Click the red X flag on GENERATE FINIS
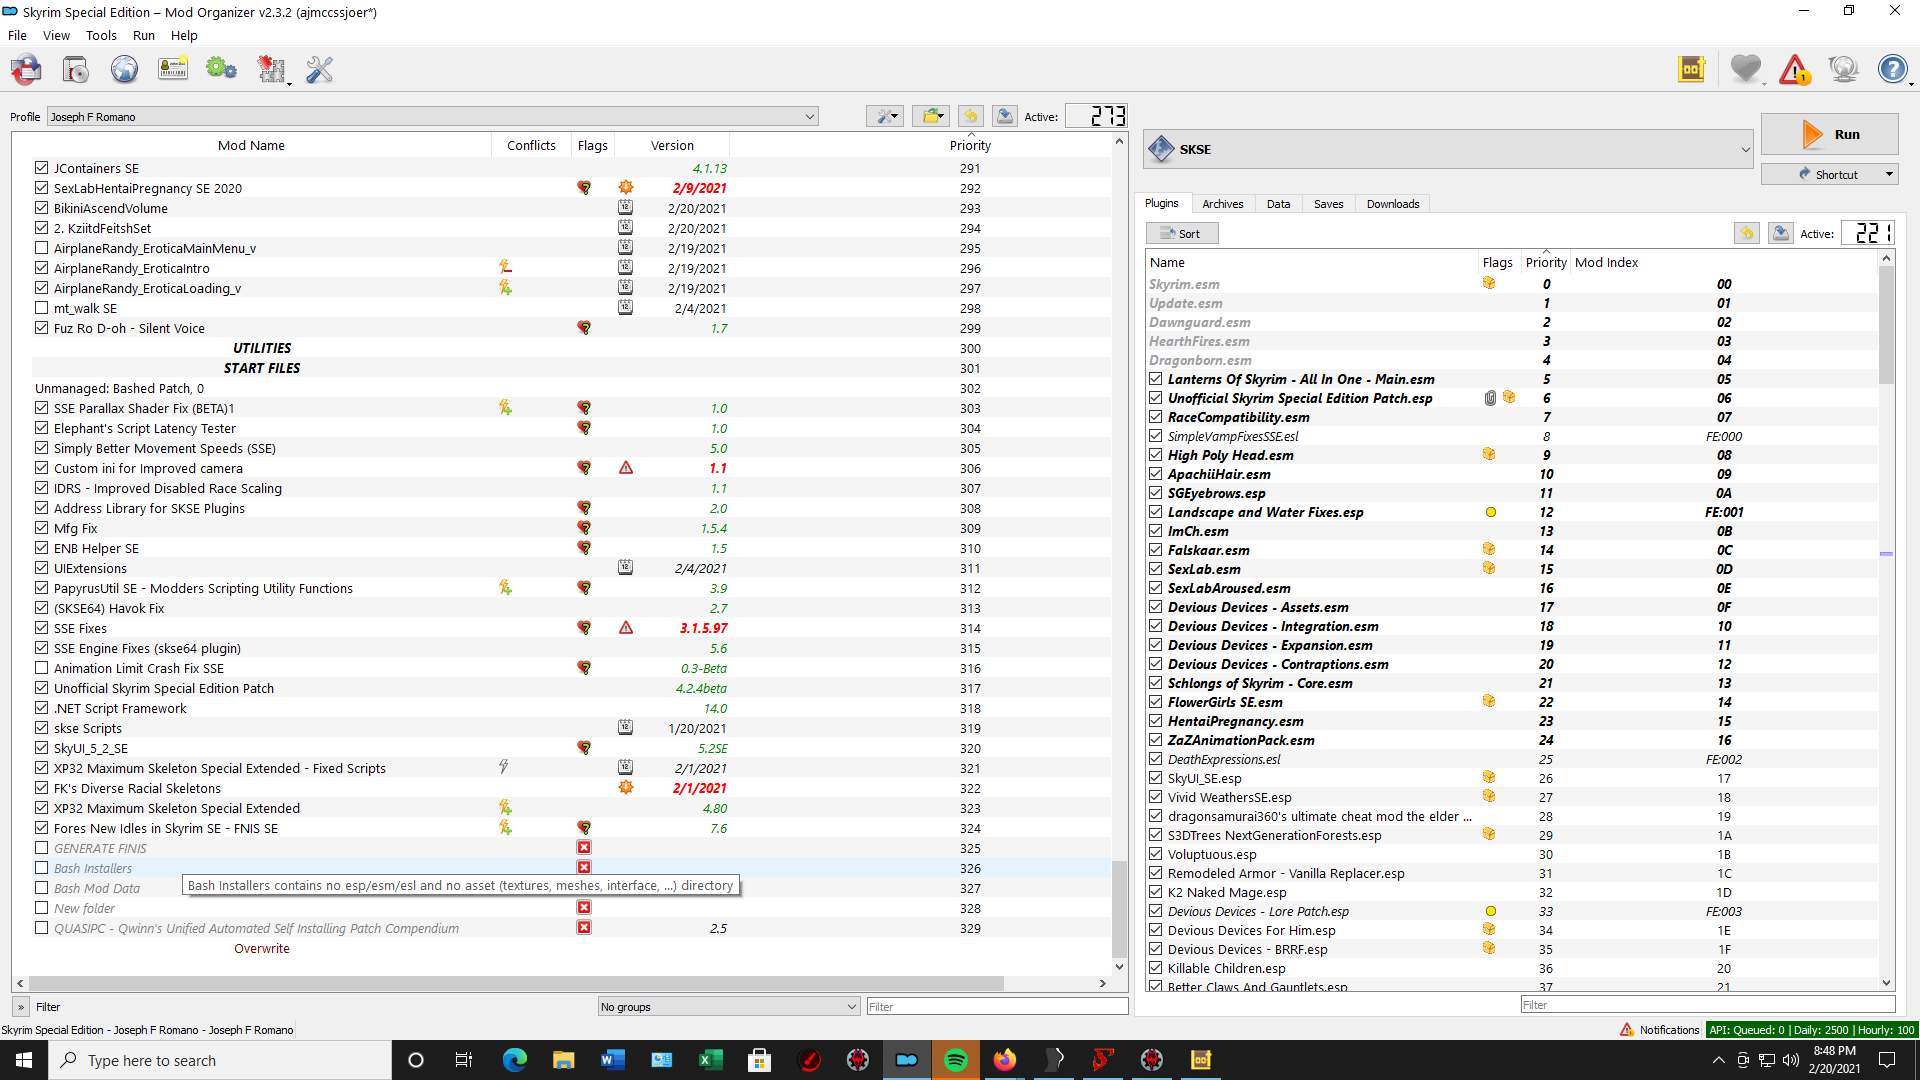Image resolution: width=1920 pixels, height=1080 pixels. tap(584, 848)
